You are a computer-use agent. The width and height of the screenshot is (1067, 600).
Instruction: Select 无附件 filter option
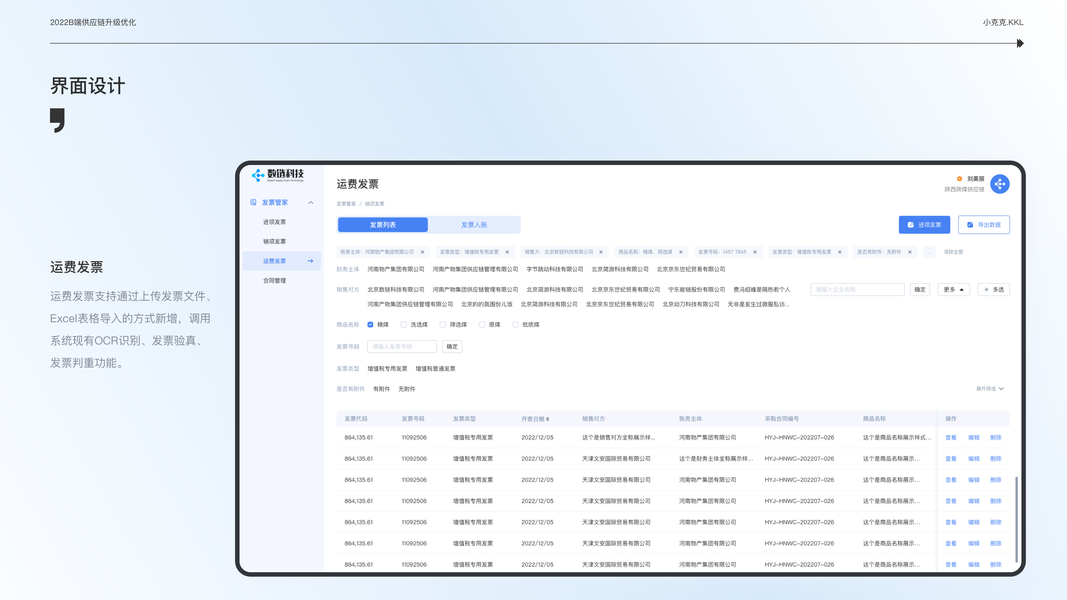click(407, 389)
